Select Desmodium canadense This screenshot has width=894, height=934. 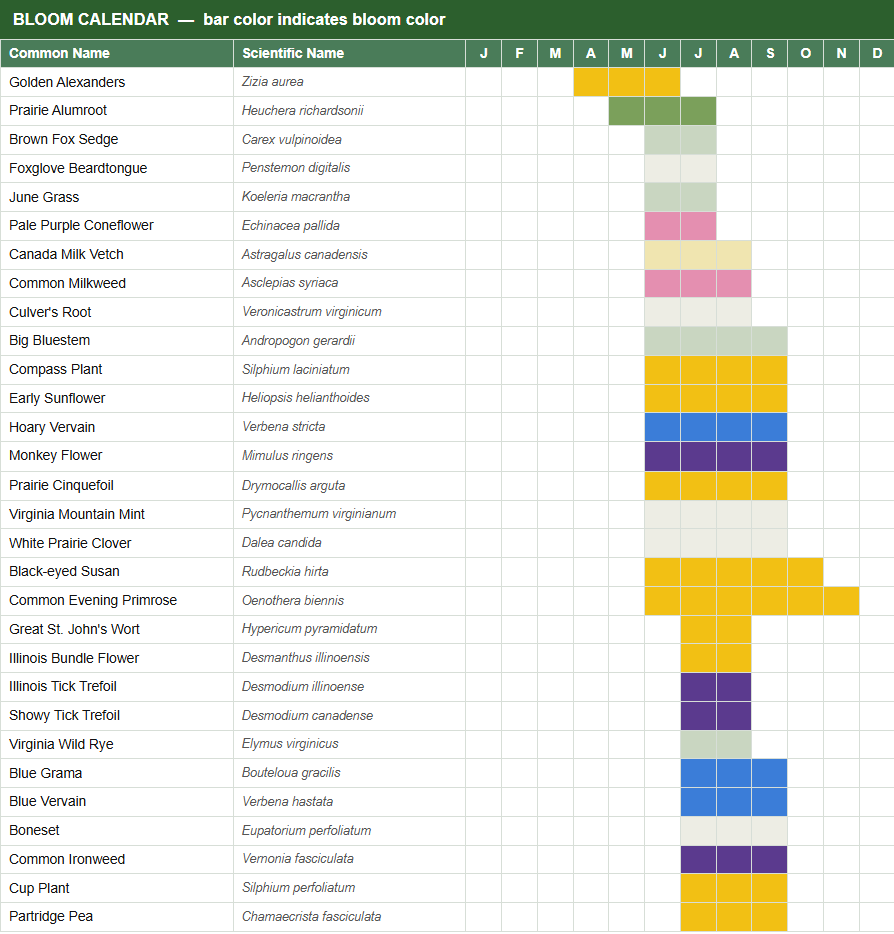(307, 715)
